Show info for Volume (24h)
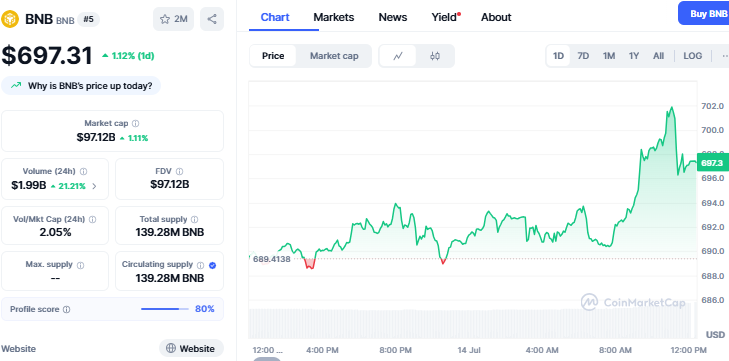 point(84,171)
